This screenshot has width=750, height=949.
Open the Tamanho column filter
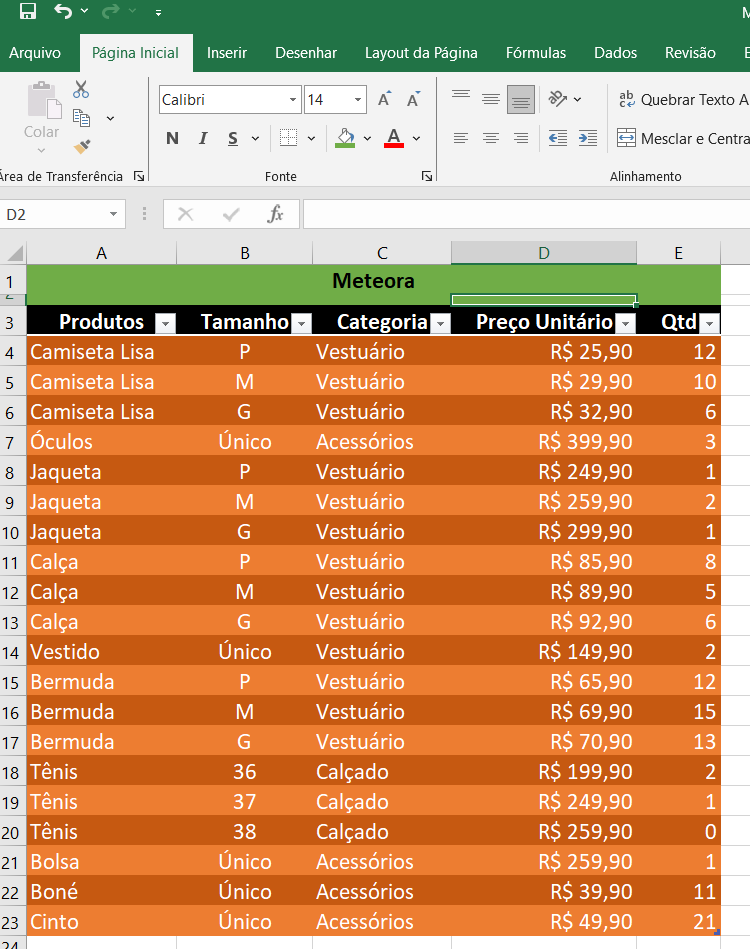click(x=301, y=324)
